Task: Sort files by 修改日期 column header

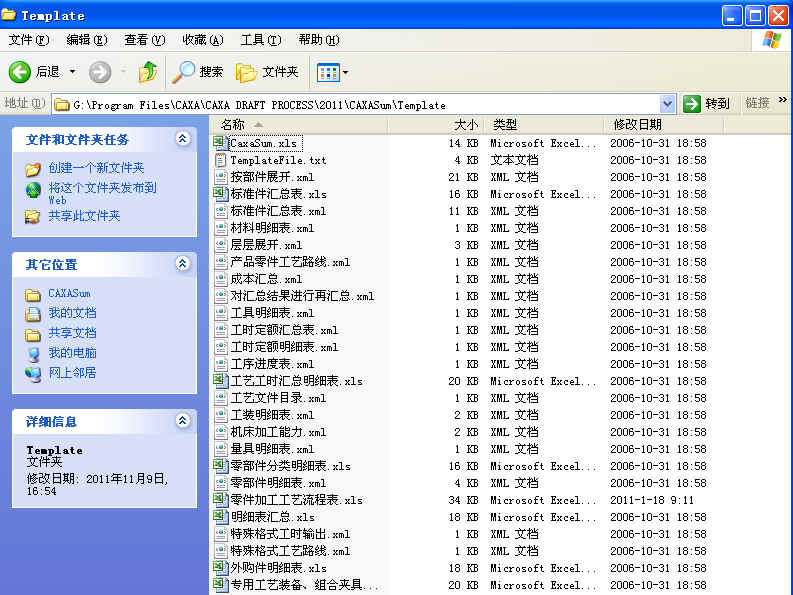Action: [637, 125]
